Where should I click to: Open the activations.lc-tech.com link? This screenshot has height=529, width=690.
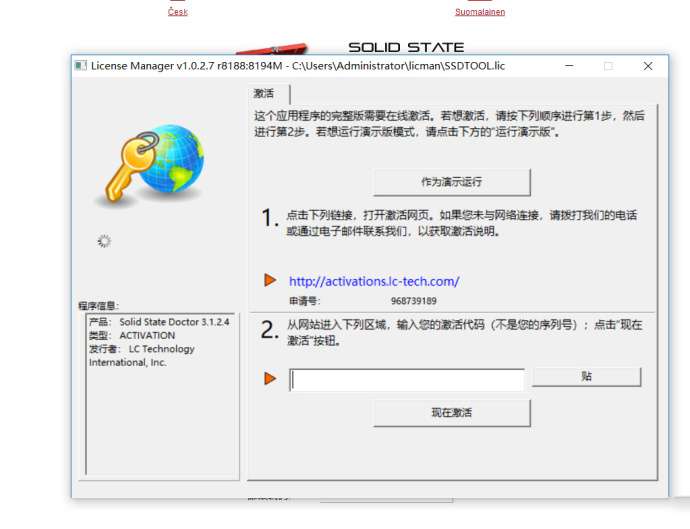click(374, 281)
